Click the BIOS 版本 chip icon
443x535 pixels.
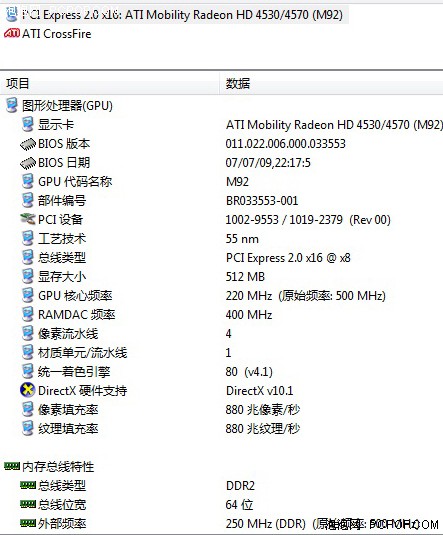28,144
